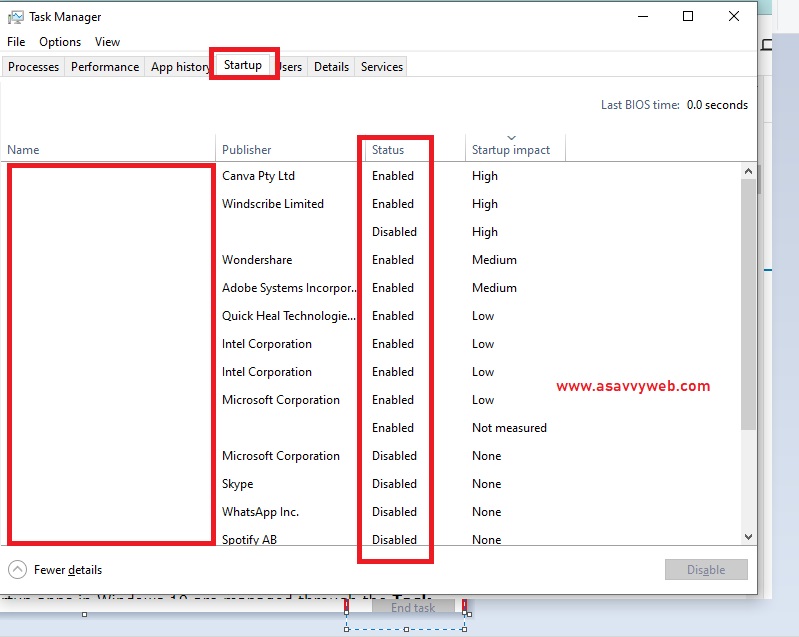This screenshot has height=637, width=799.
Task: Open the File menu
Action: tap(16, 42)
